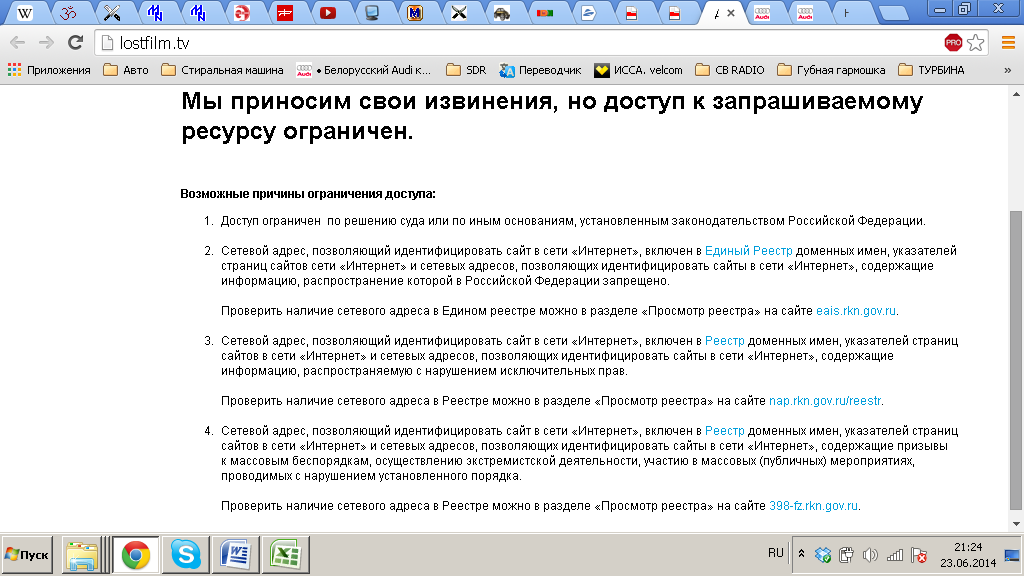Show hidden tray icons
The image size is (1024, 576).
tap(801, 554)
